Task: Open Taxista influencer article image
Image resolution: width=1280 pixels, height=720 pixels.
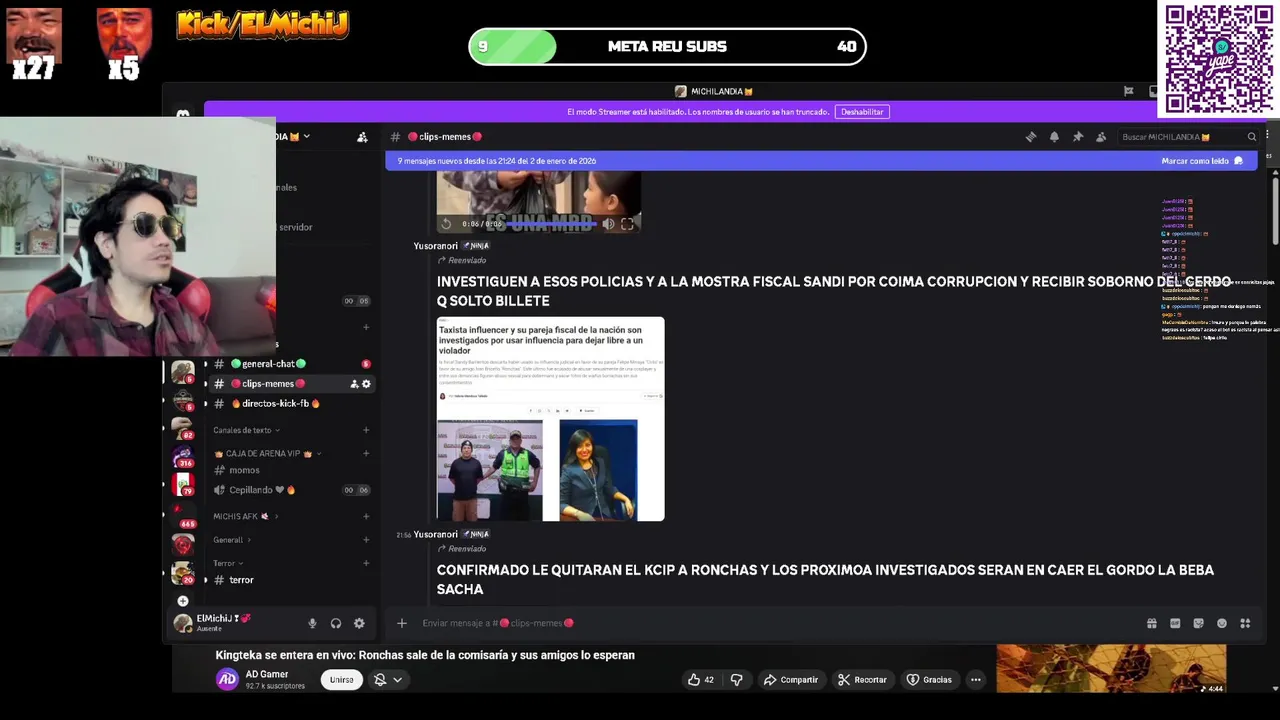Action: coord(550,419)
